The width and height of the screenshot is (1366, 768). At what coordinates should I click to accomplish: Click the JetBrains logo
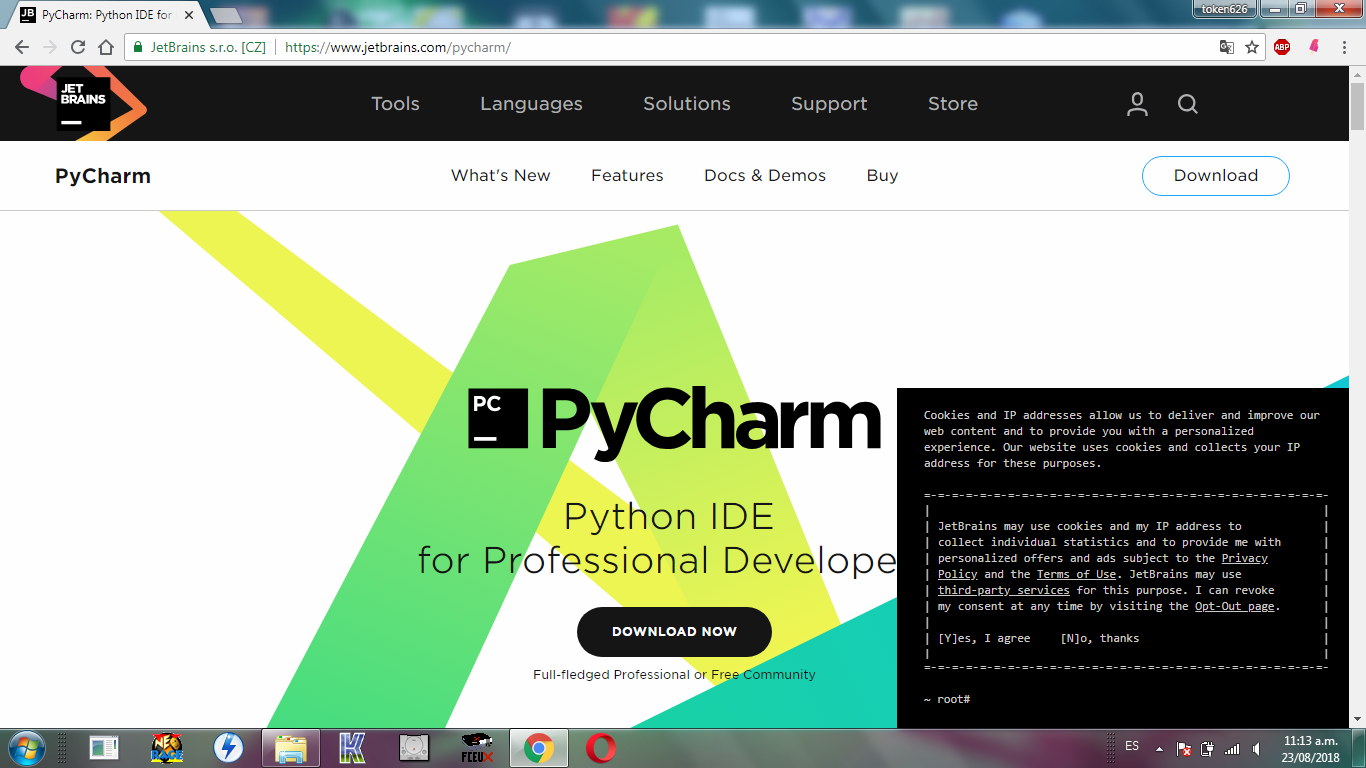coord(82,103)
